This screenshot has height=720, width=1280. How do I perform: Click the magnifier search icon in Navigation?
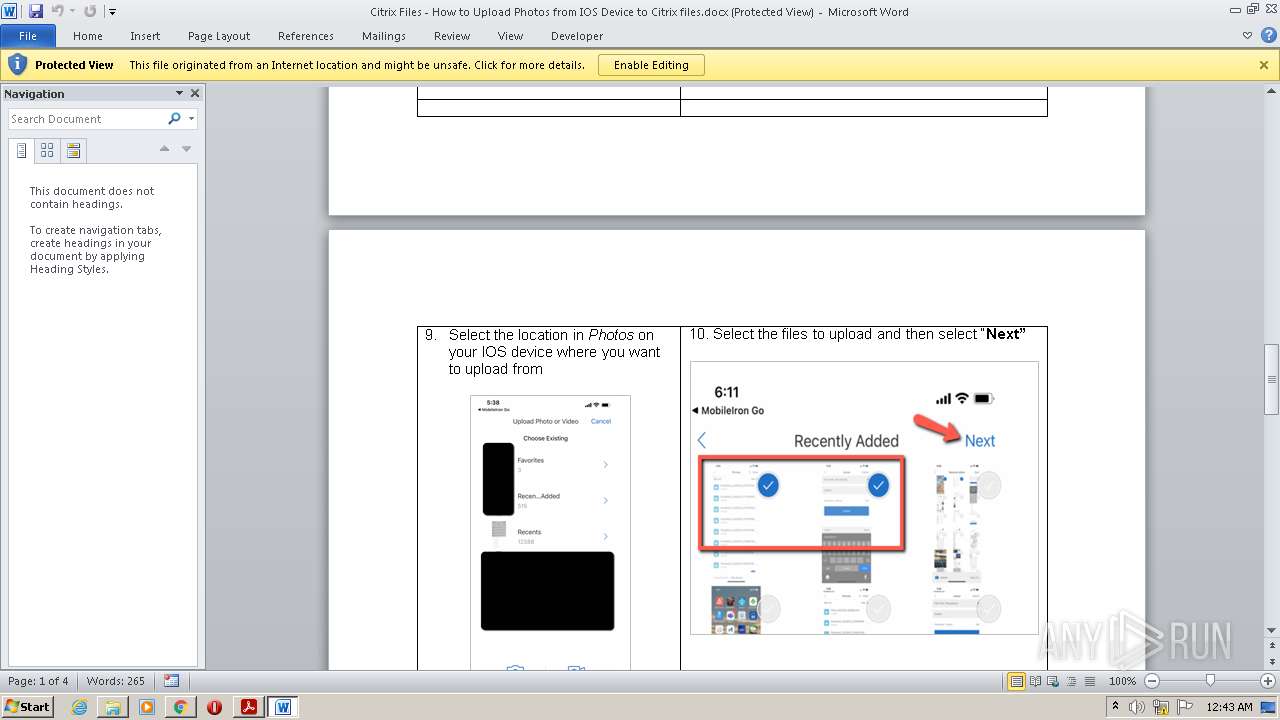174,119
